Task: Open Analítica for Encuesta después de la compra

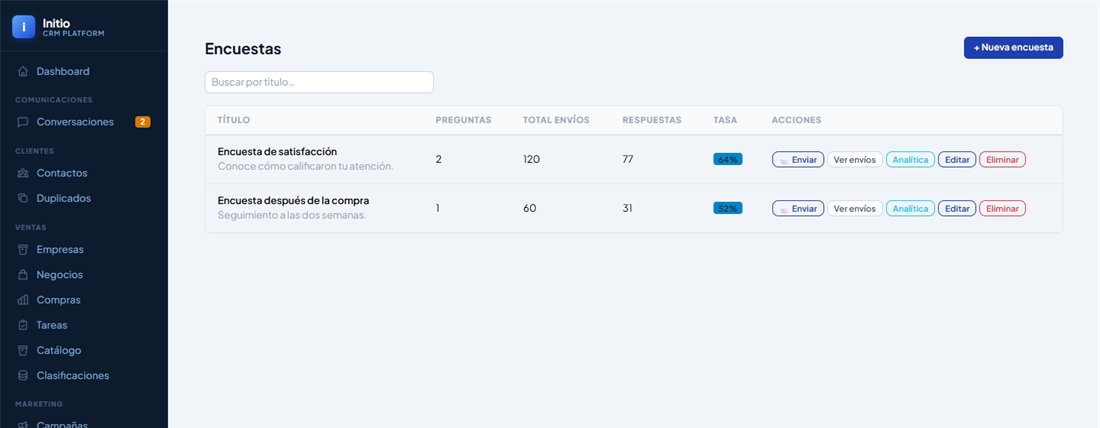Action: tap(911, 208)
